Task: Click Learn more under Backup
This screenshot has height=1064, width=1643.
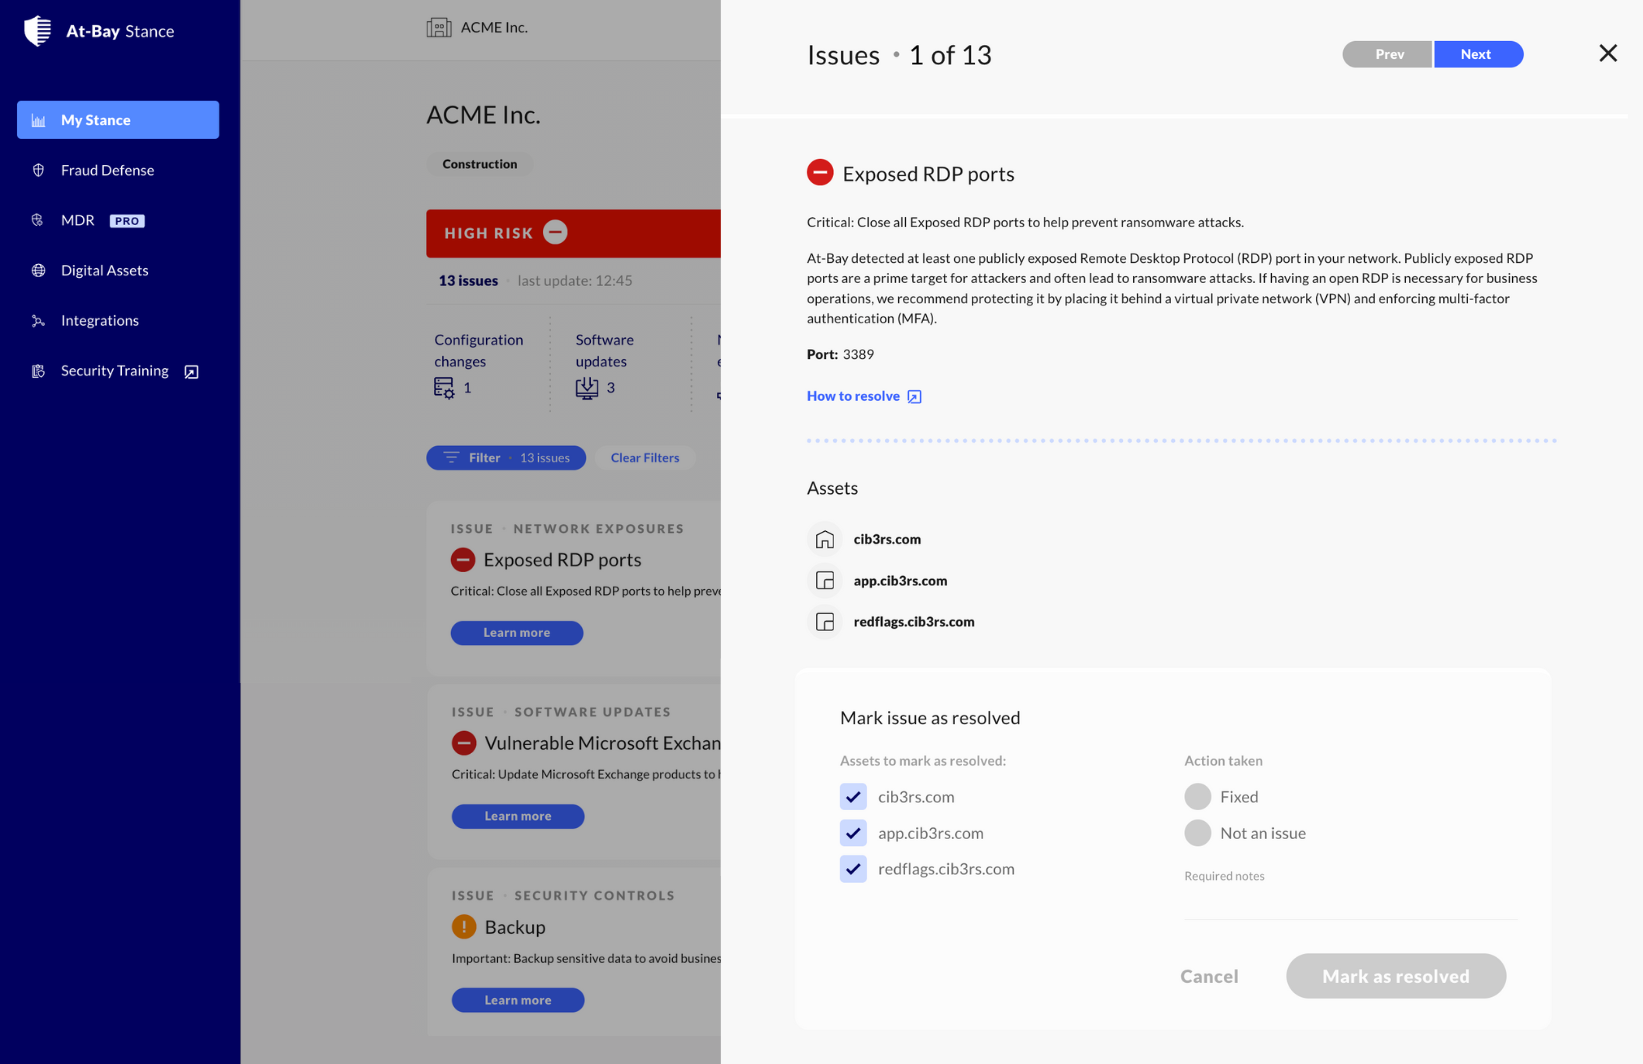Action: pos(518,1000)
